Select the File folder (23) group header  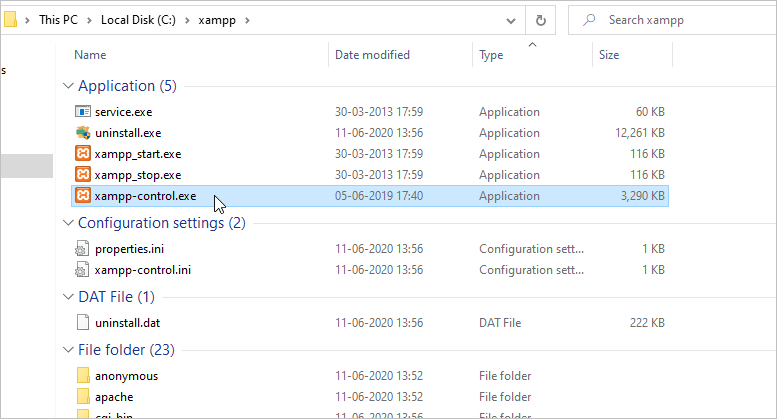[x=126, y=350]
